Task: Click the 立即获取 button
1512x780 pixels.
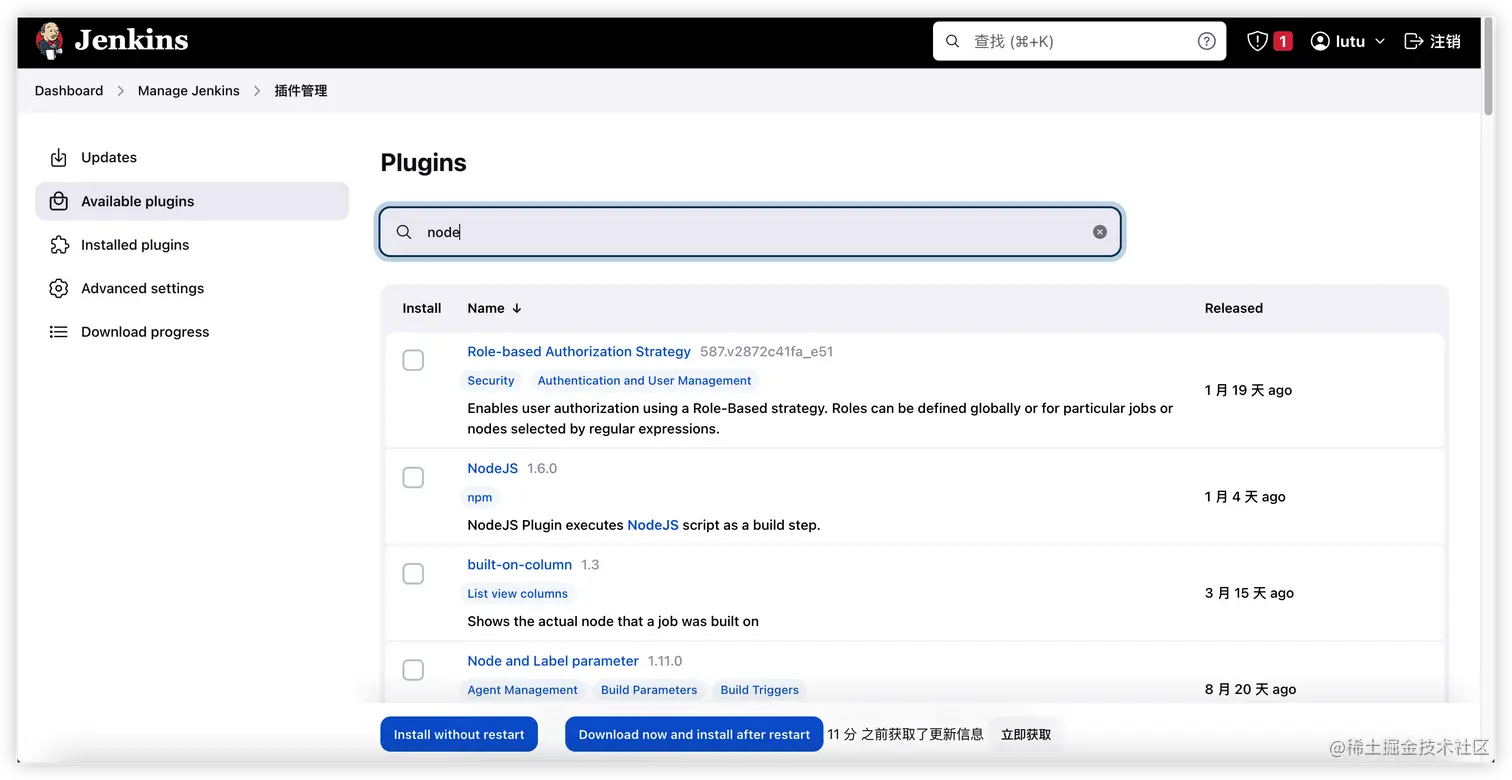Action: 1026,734
